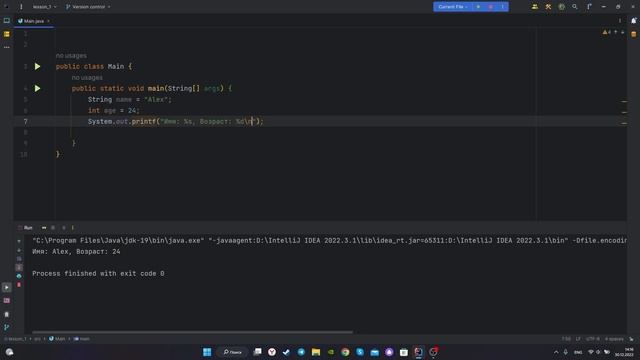Open the Run tool window sidebar icon

coord(7,287)
